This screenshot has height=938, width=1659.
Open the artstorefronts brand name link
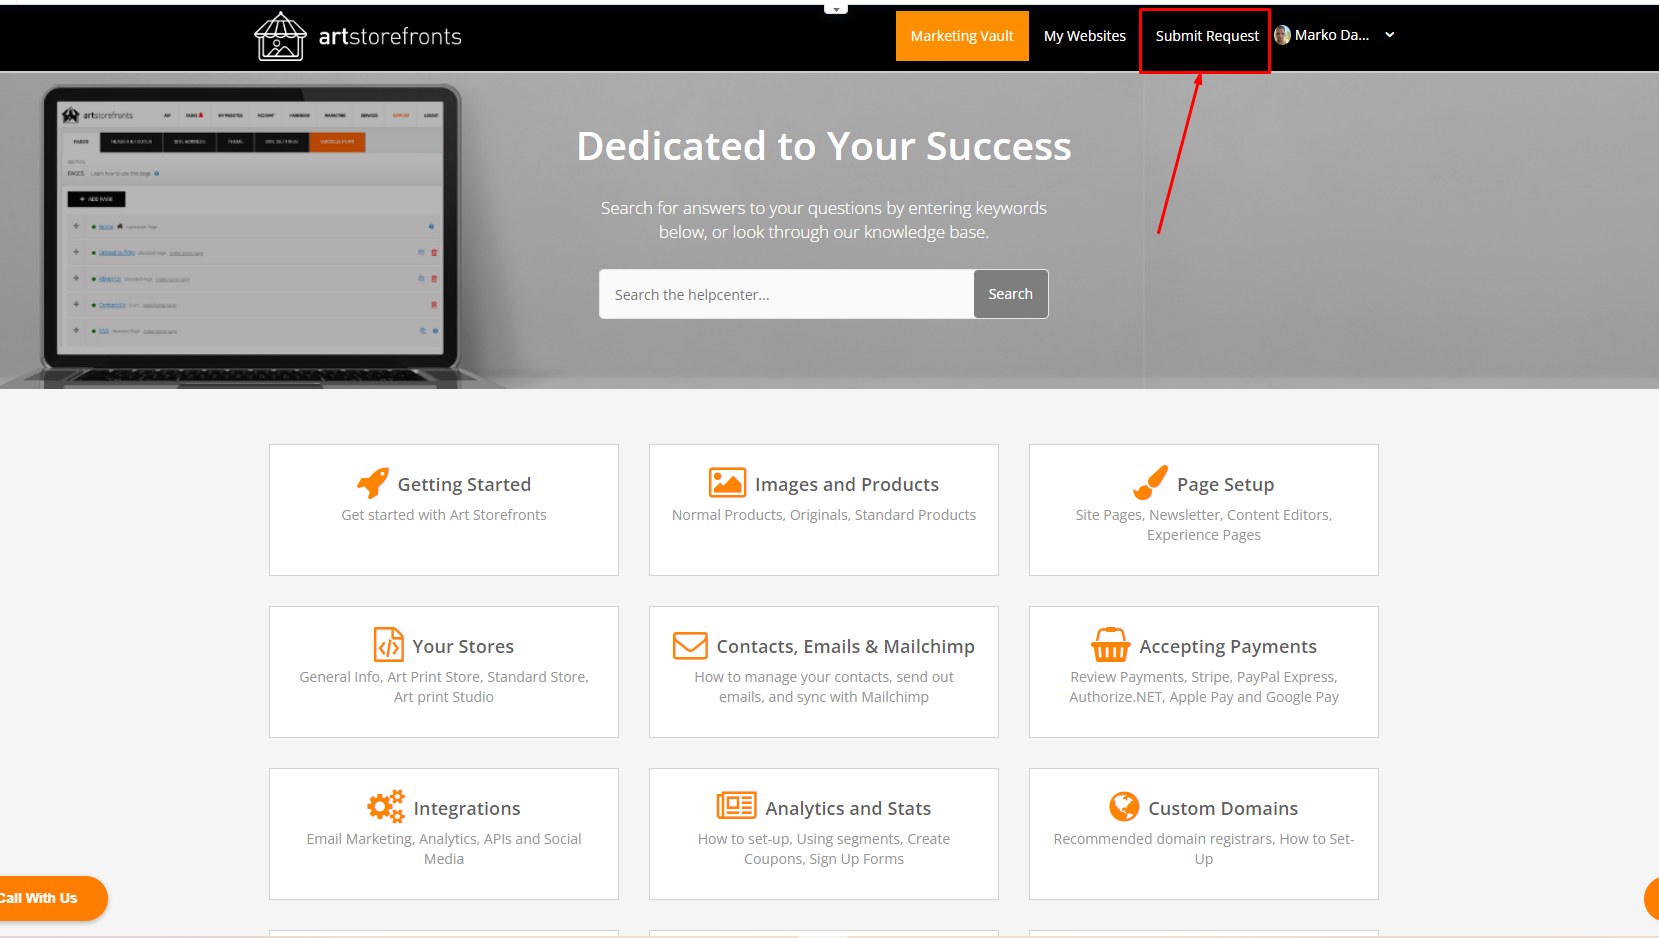tap(390, 37)
